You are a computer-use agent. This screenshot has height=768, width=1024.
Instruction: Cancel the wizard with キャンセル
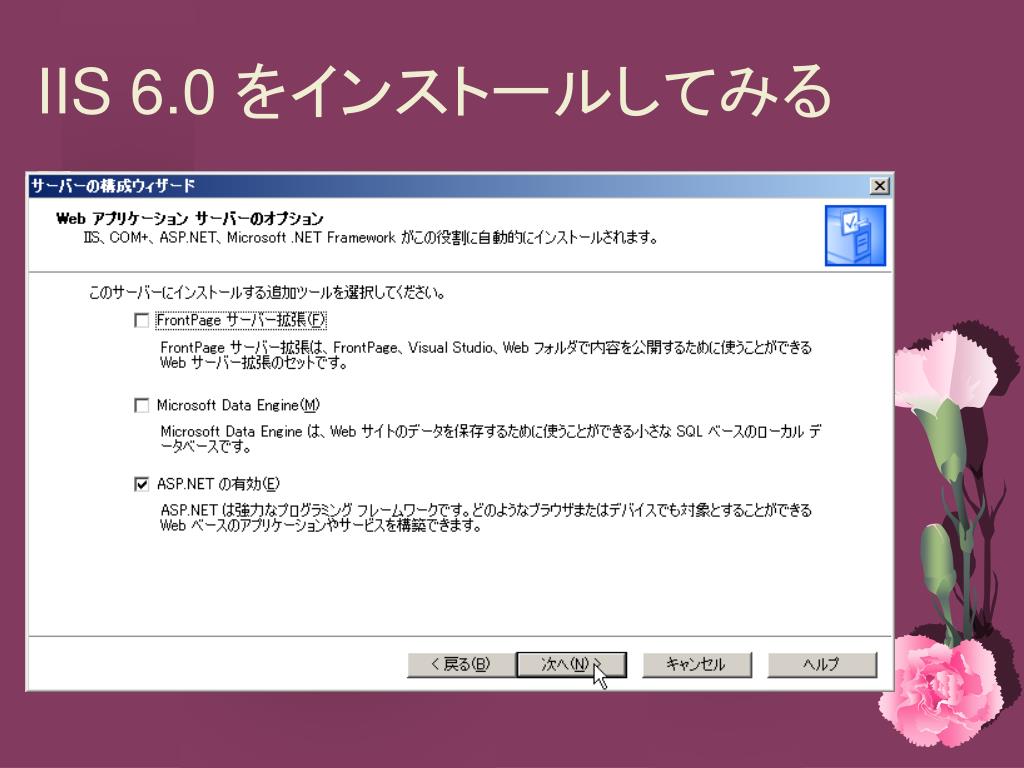click(697, 665)
